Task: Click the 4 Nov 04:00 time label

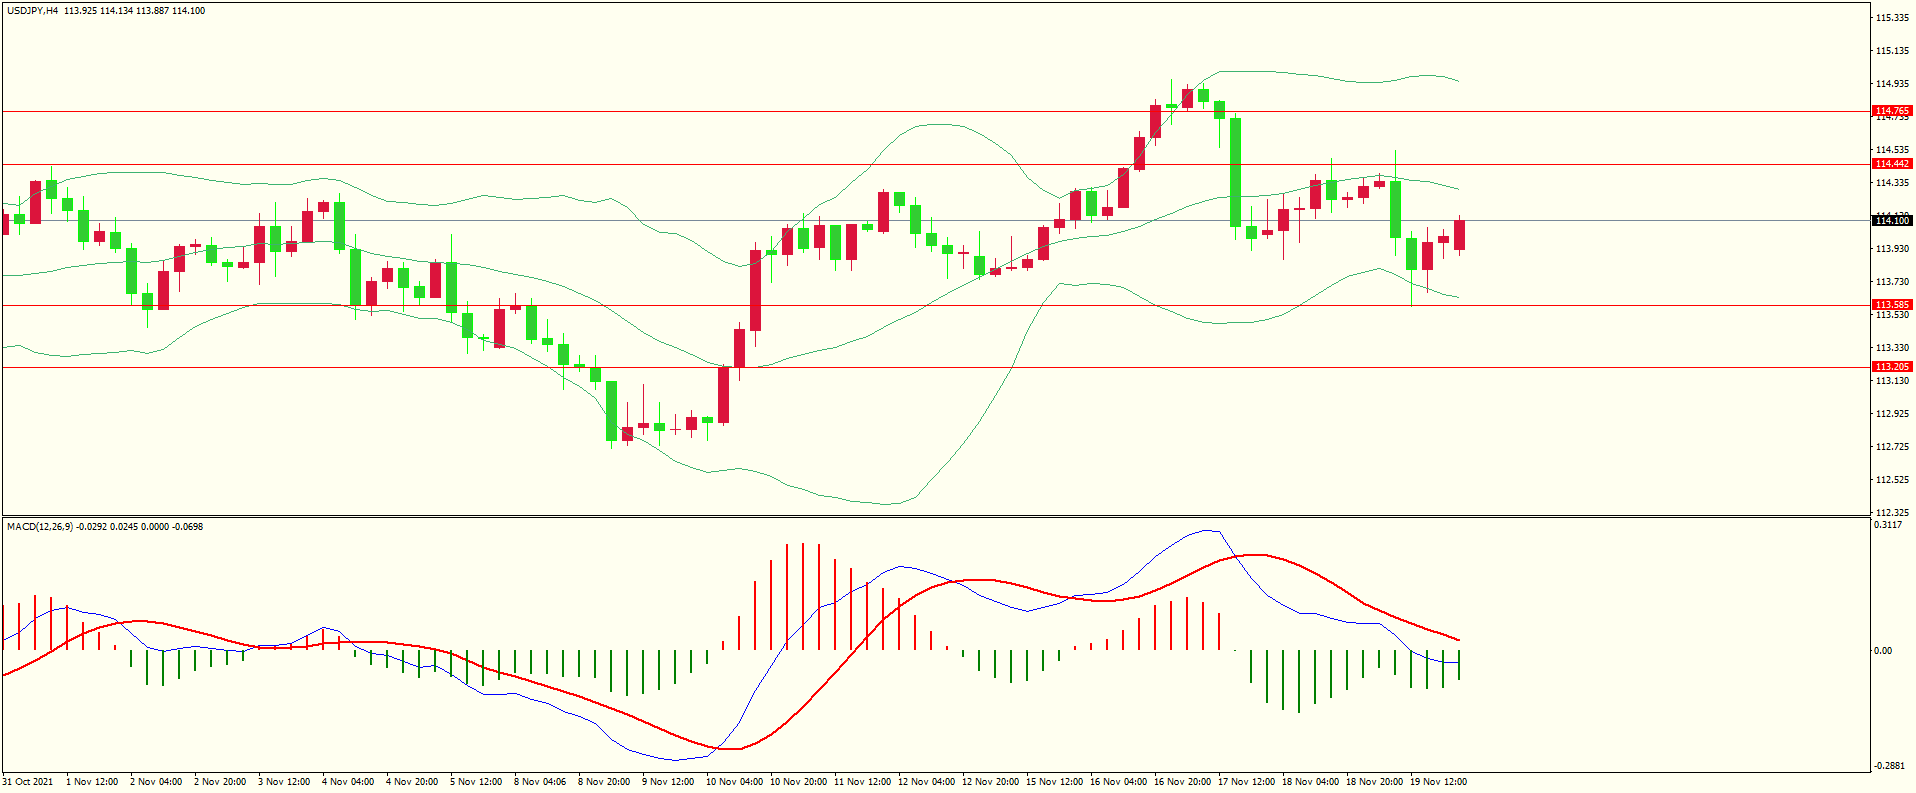Action: tap(348, 782)
